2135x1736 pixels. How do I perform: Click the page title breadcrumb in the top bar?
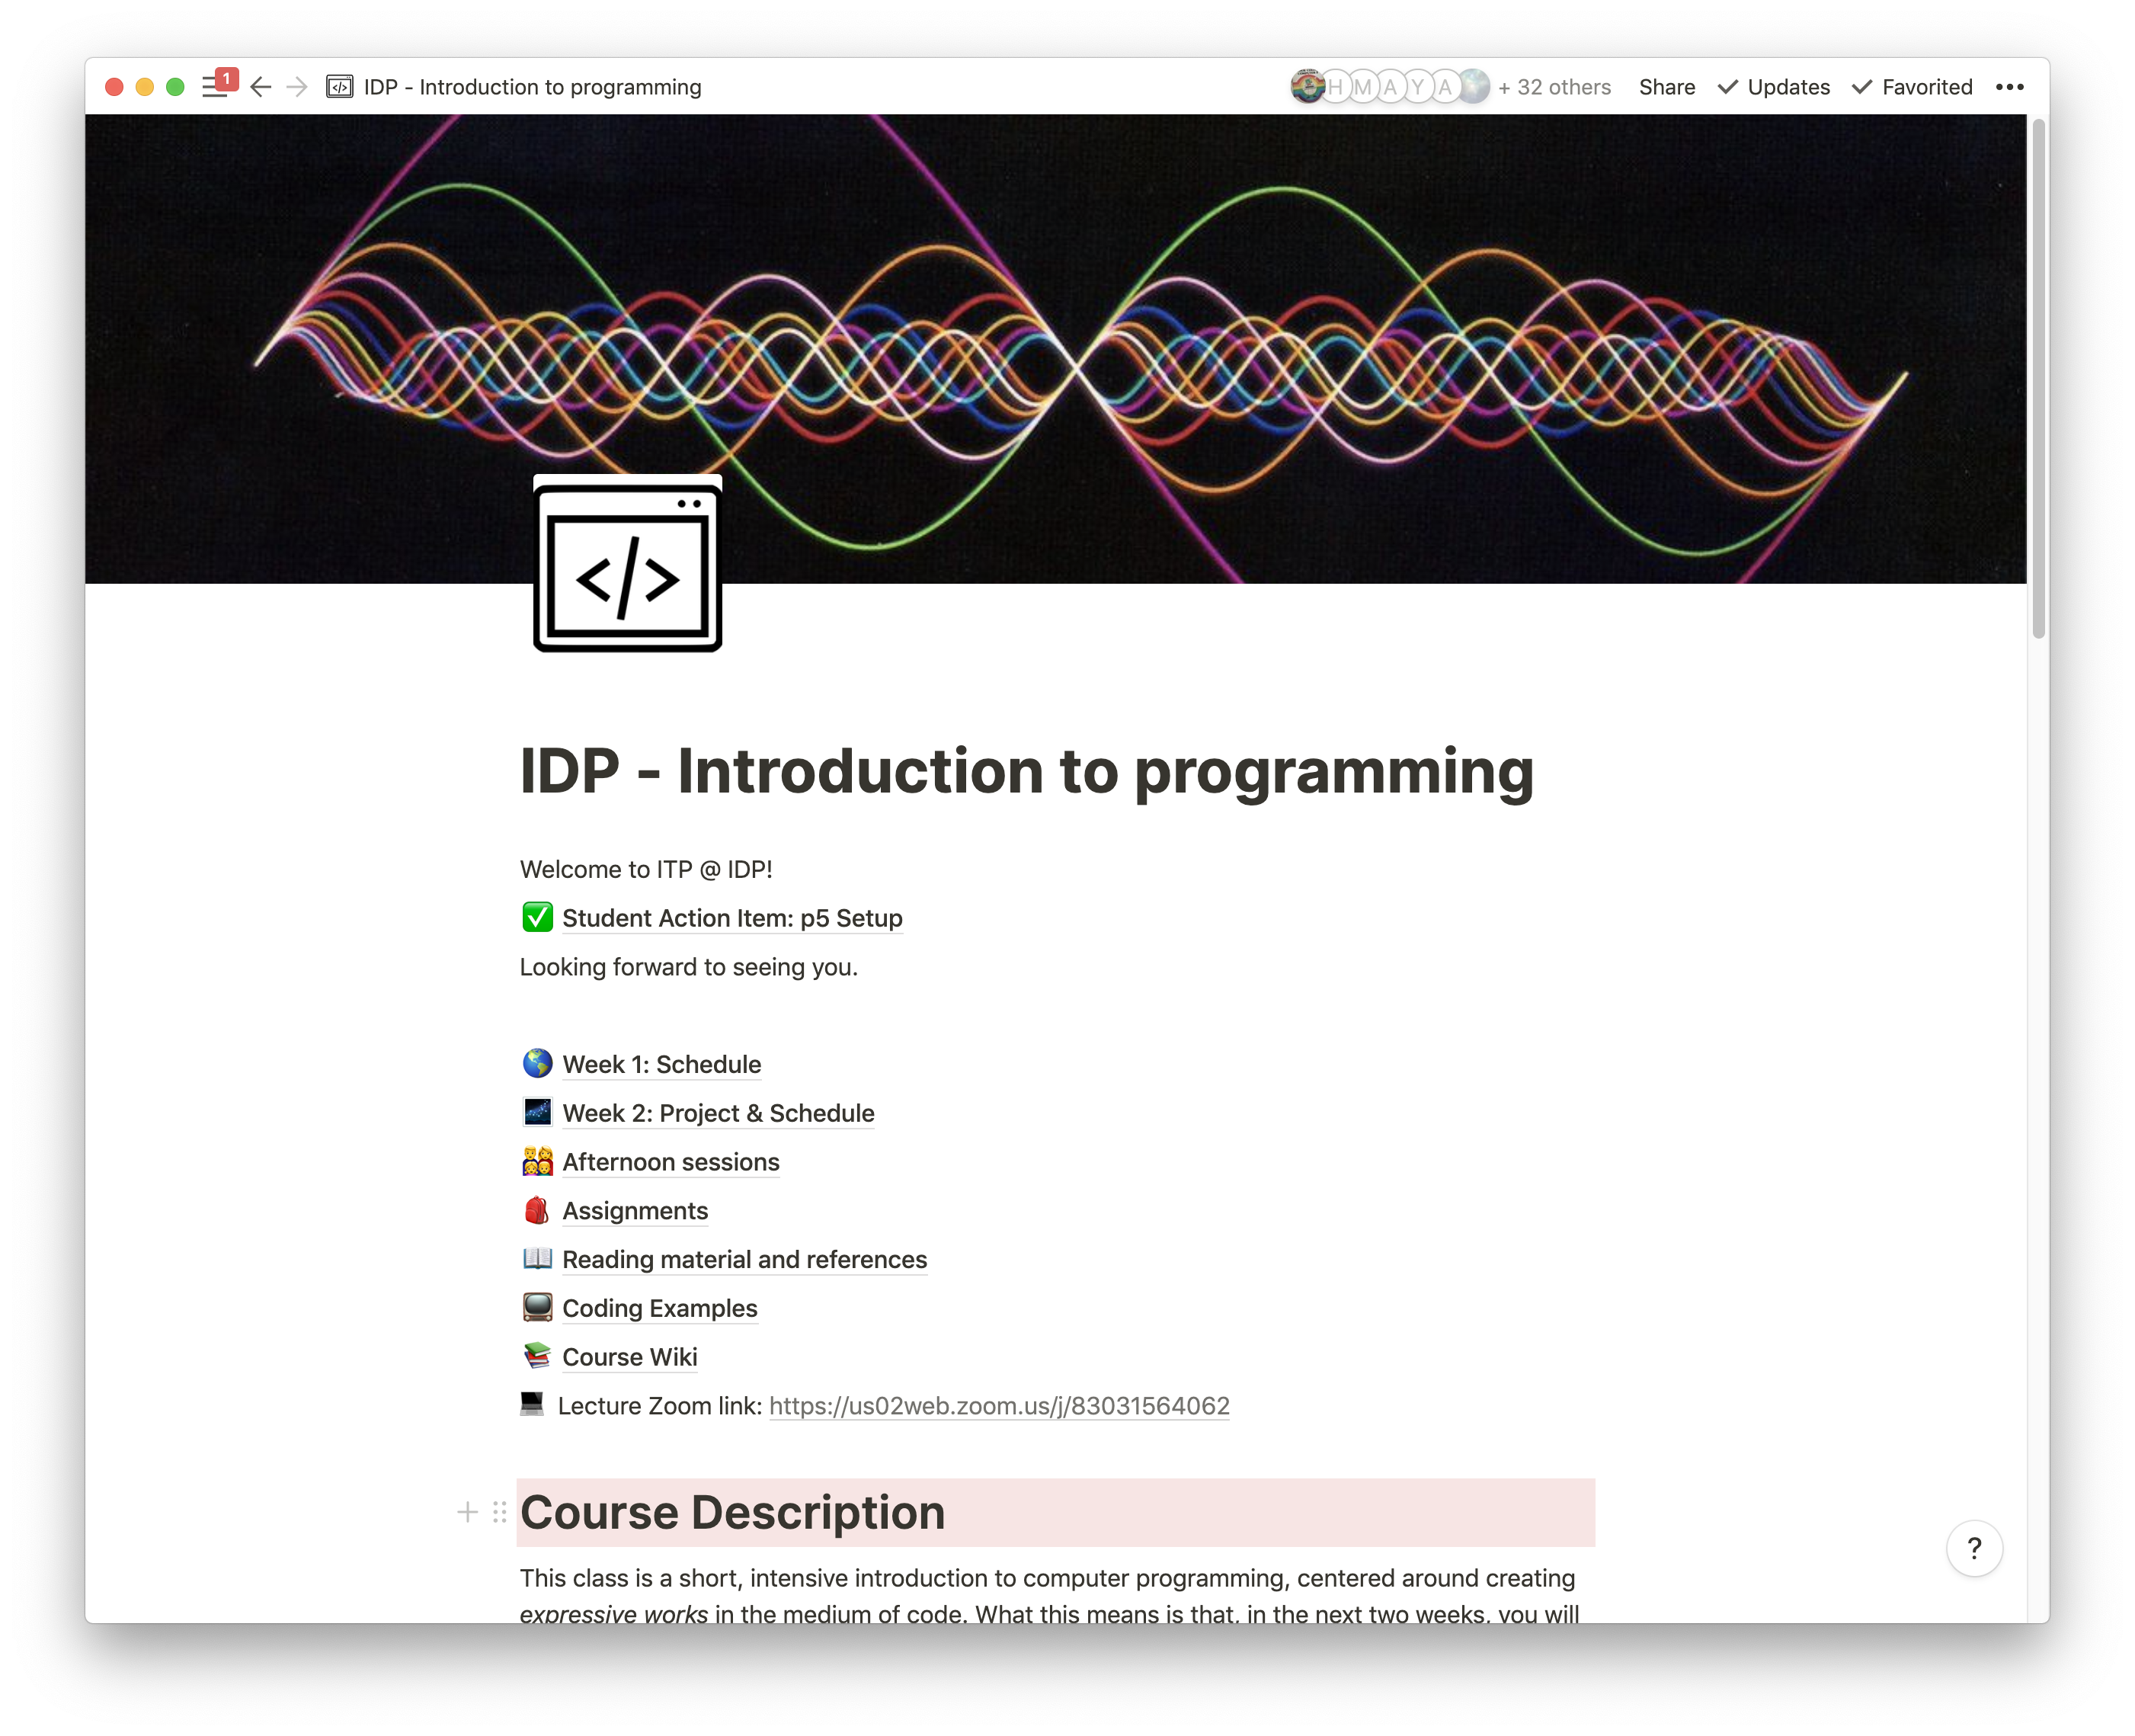531,87
